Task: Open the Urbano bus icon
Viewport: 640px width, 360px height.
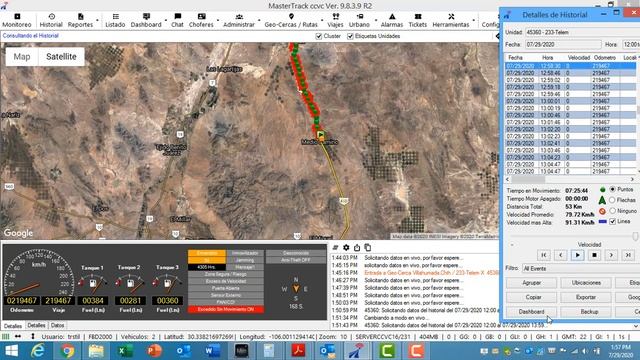Action: click(360, 16)
